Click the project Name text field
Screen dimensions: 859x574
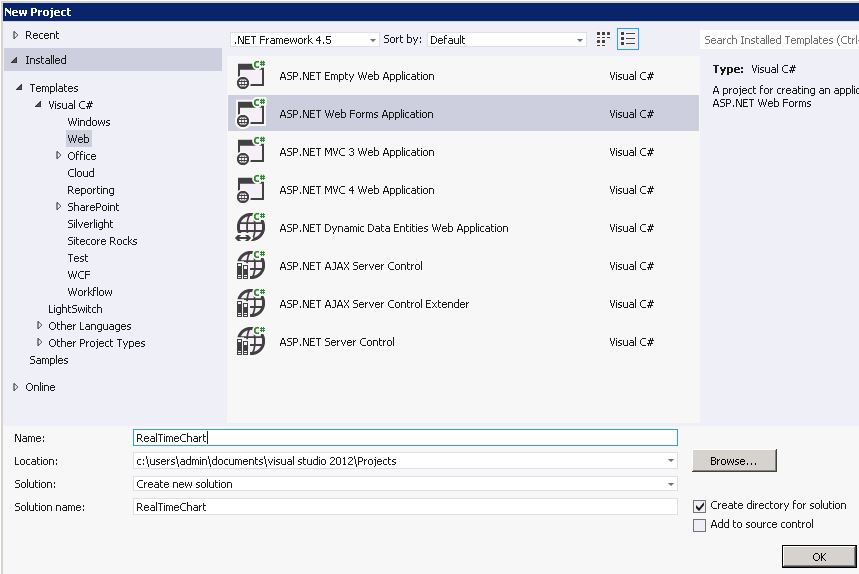[x=405, y=438]
